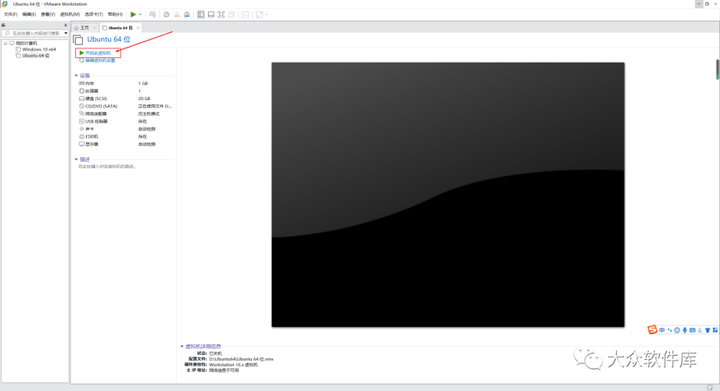Click the power on this virtual machine link
The width and height of the screenshot is (720, 391).
click(x=98, y=53)
